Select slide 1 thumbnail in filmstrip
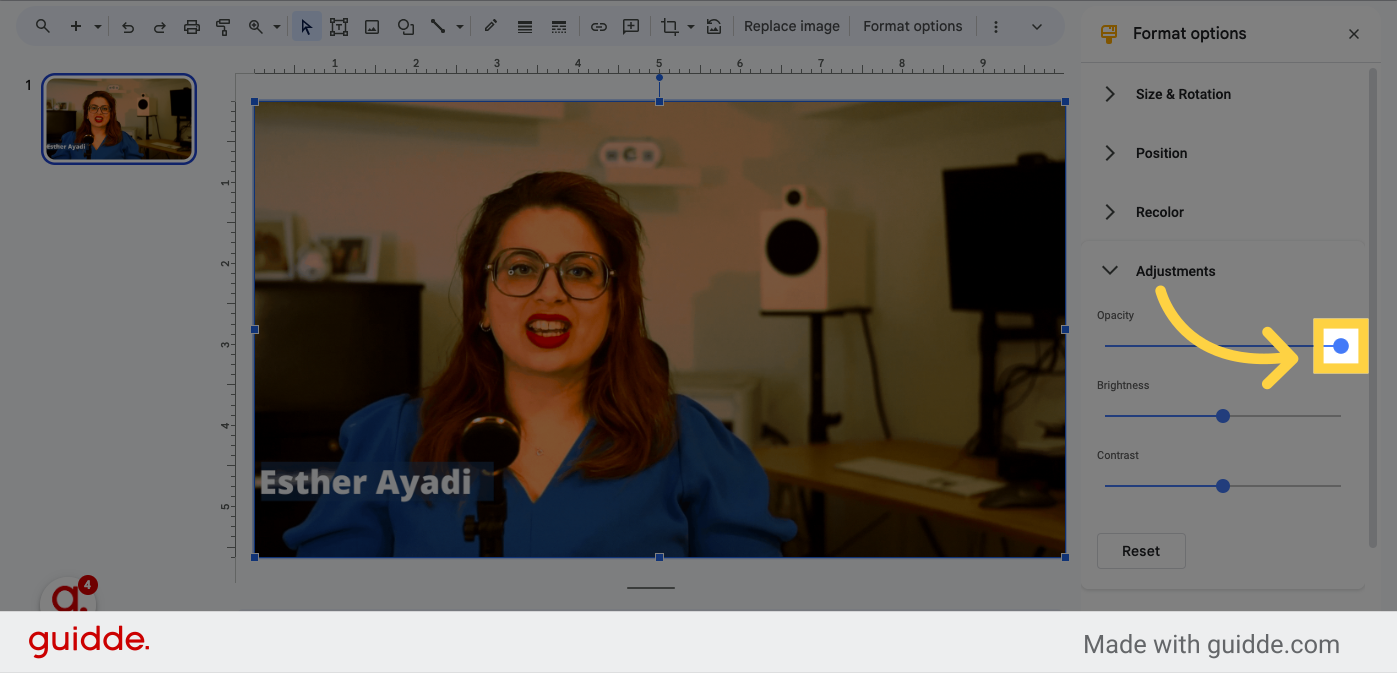The width and height of the screenshot is (1397, 673). pos(119,118)
